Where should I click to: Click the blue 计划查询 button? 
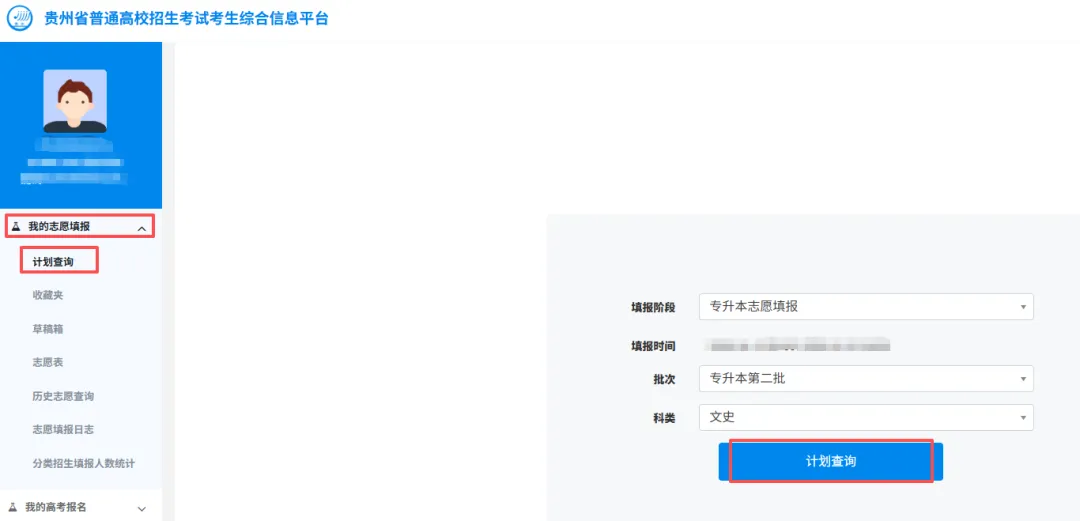tap(831, 461)
